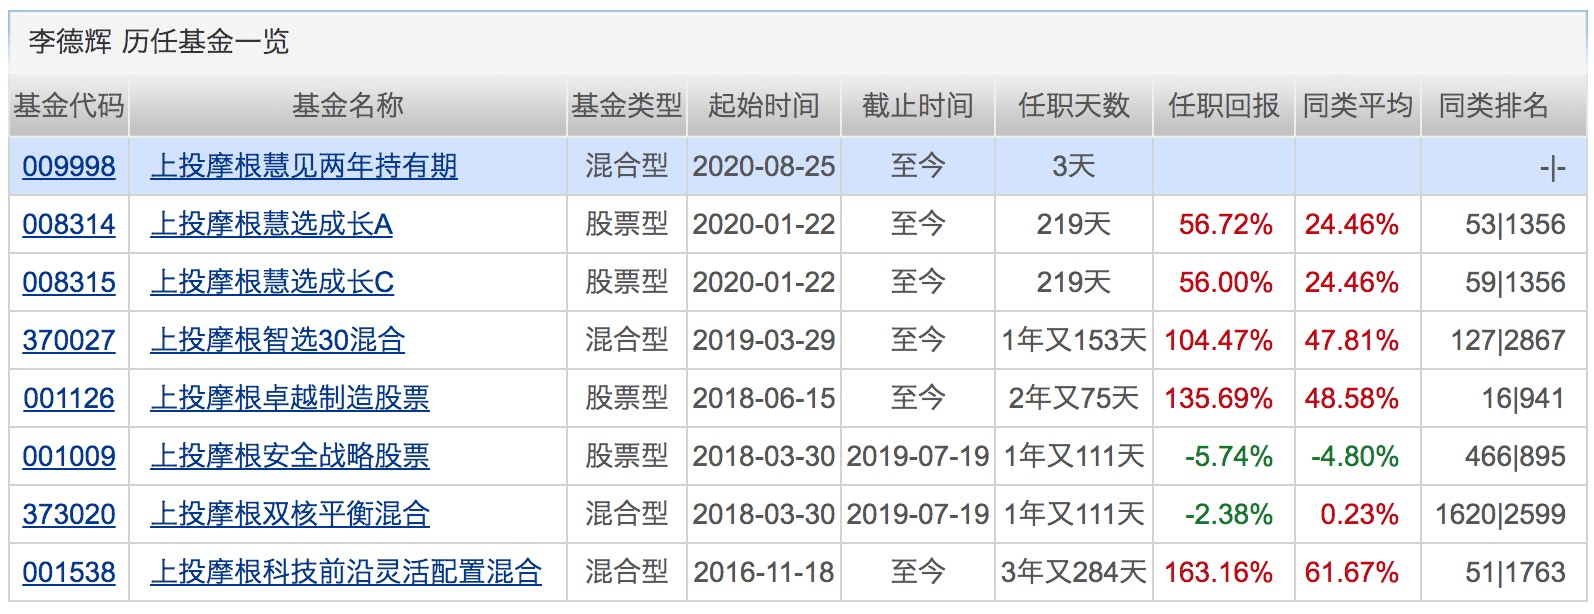1594x614 pixels.
Task: Select return value 56.72%
Action: click(1225, 224)
